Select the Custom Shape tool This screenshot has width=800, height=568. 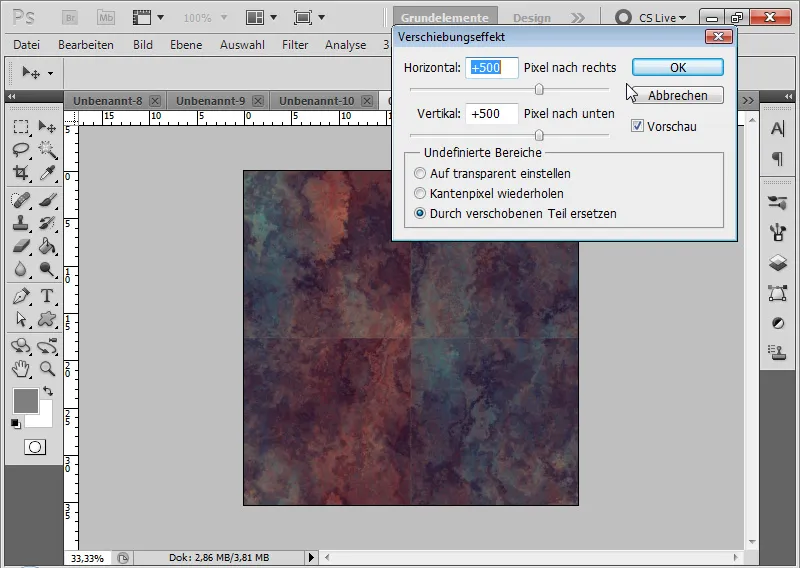coord(47,319)
